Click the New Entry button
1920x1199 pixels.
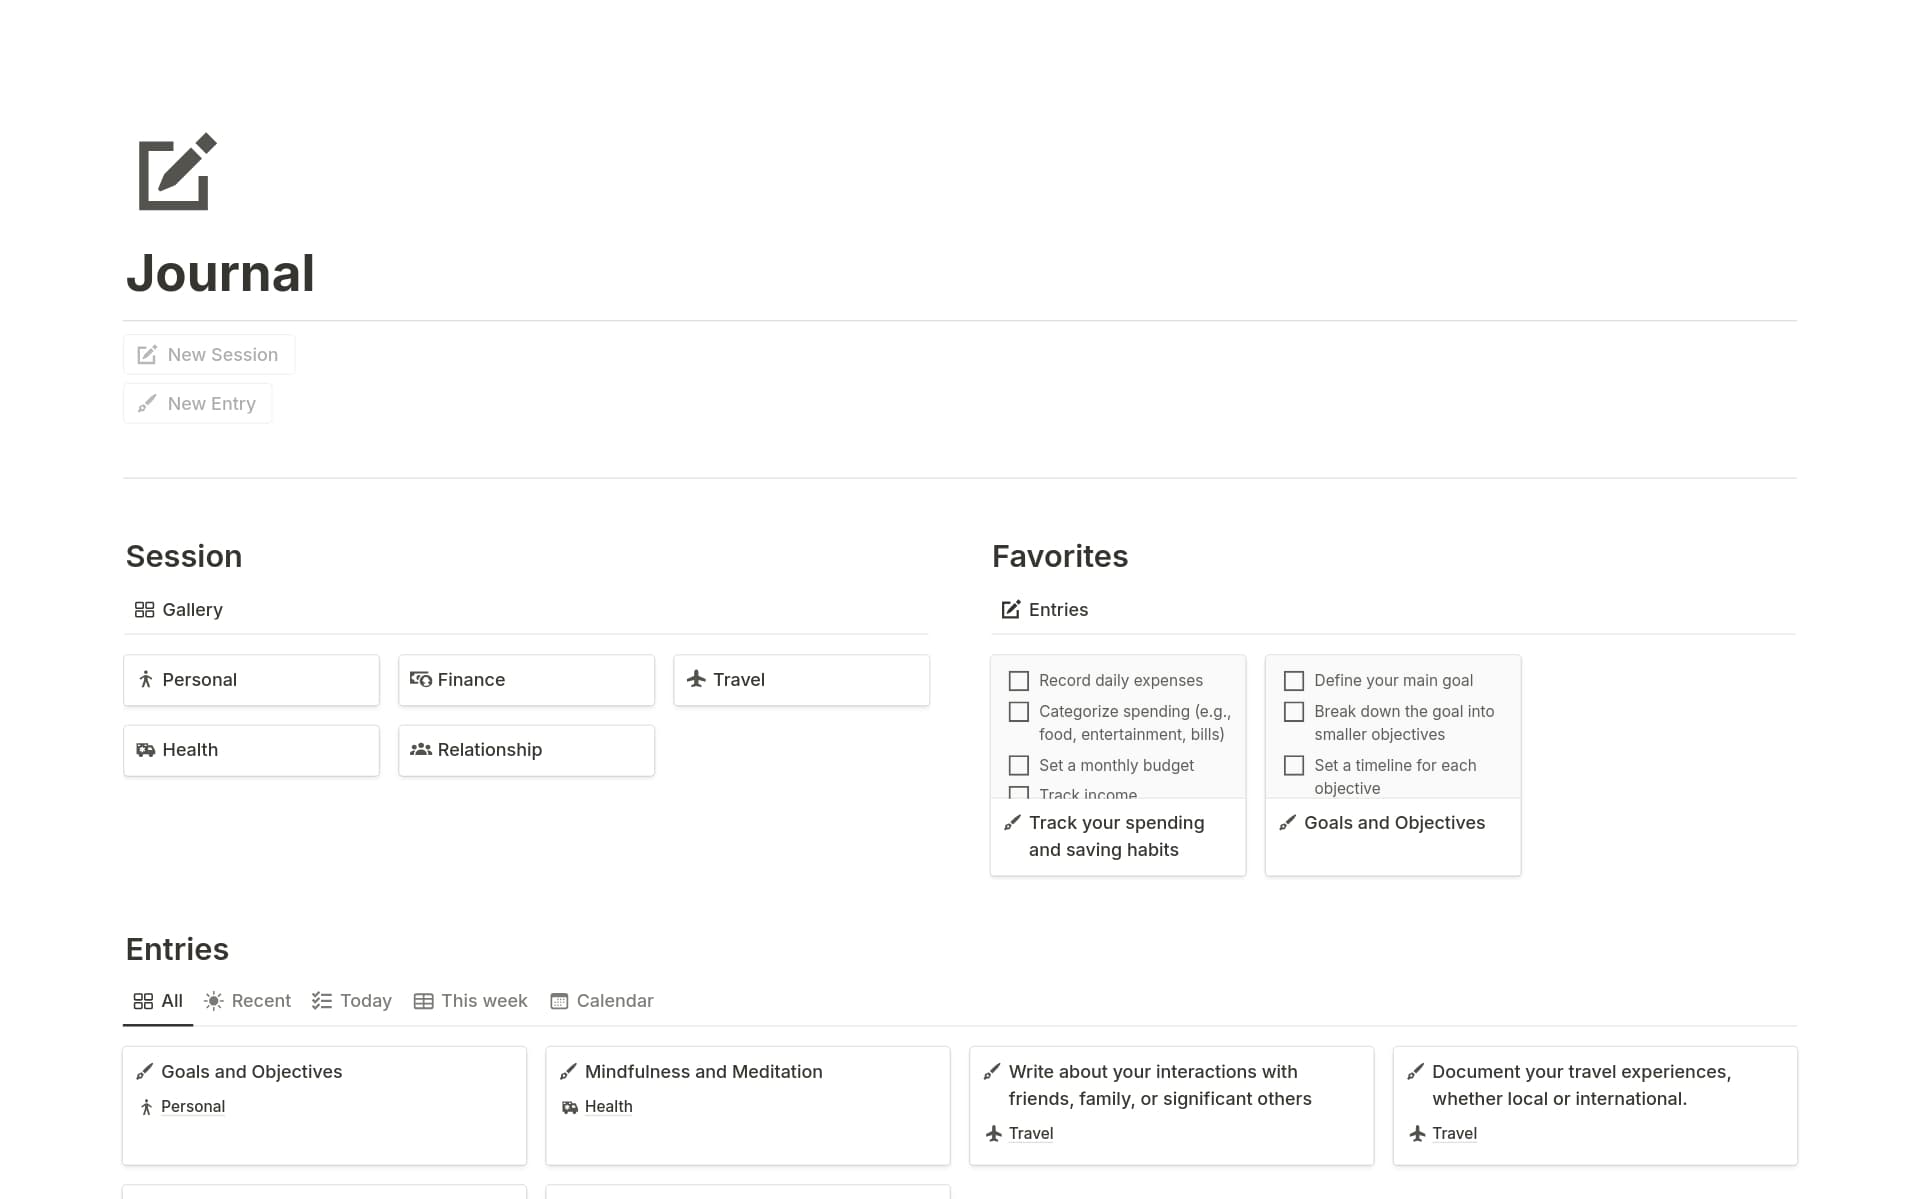point(197,403)
